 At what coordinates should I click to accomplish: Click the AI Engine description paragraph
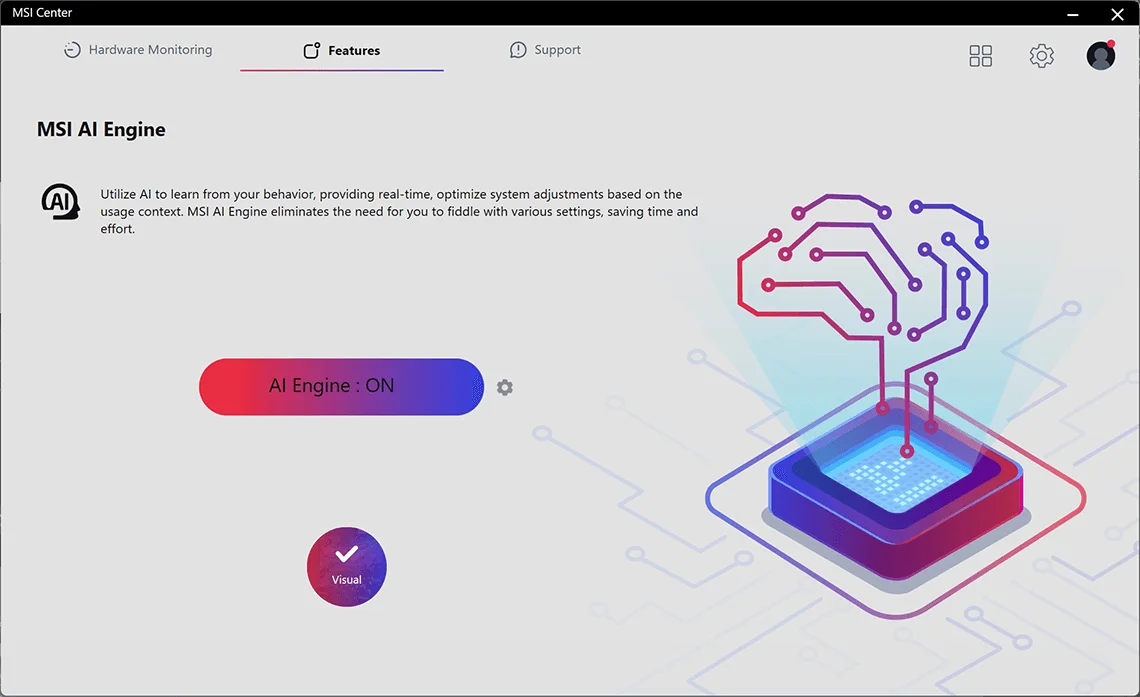[399, 211]
